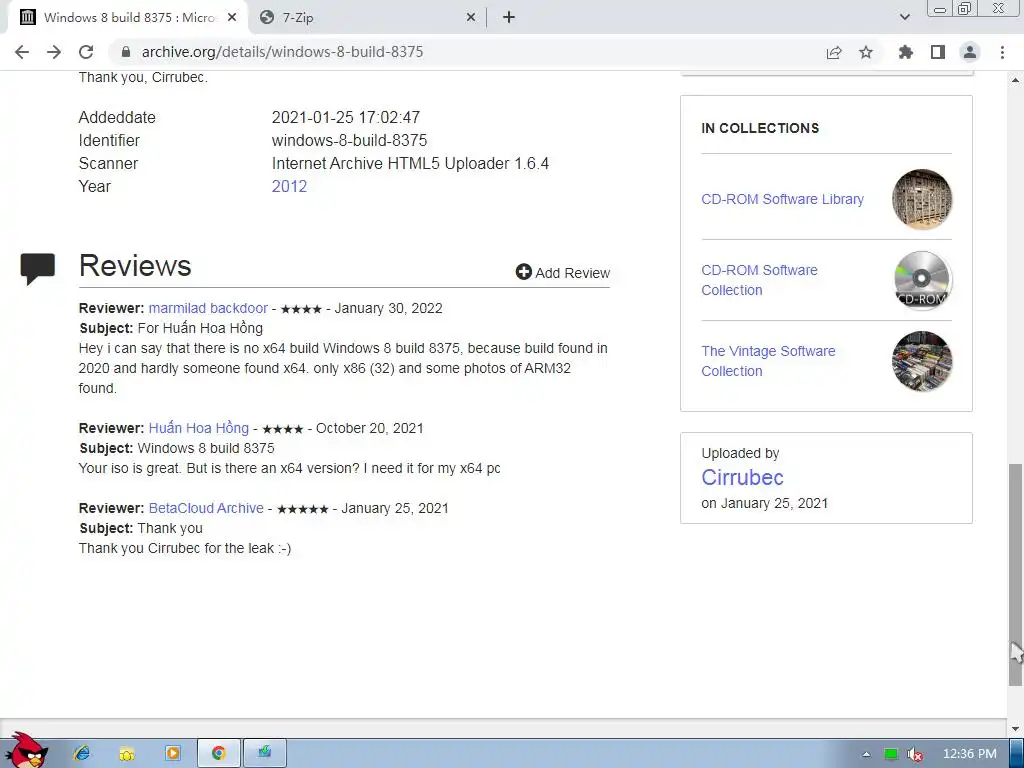Click review text Thank you Cirrubec for the leak

tap(185, 549)
